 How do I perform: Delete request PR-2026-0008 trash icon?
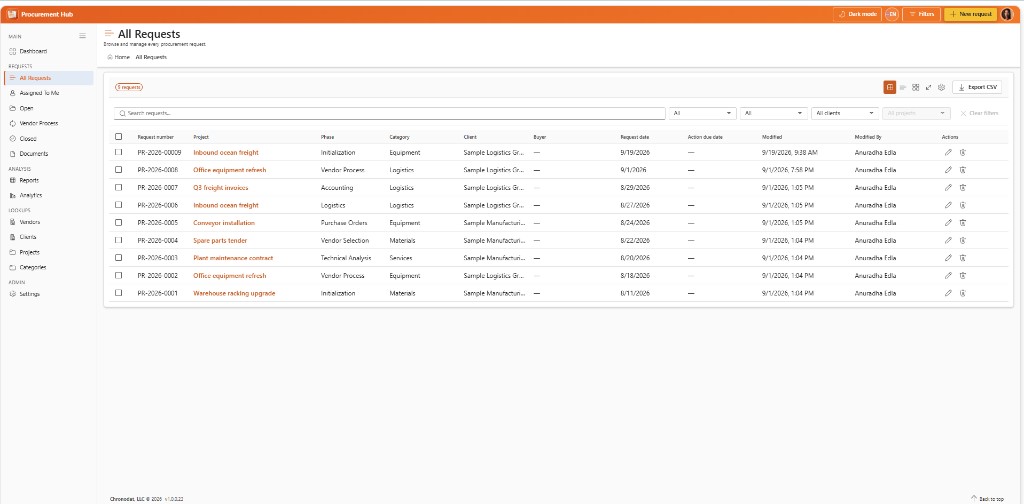point(963,170)
